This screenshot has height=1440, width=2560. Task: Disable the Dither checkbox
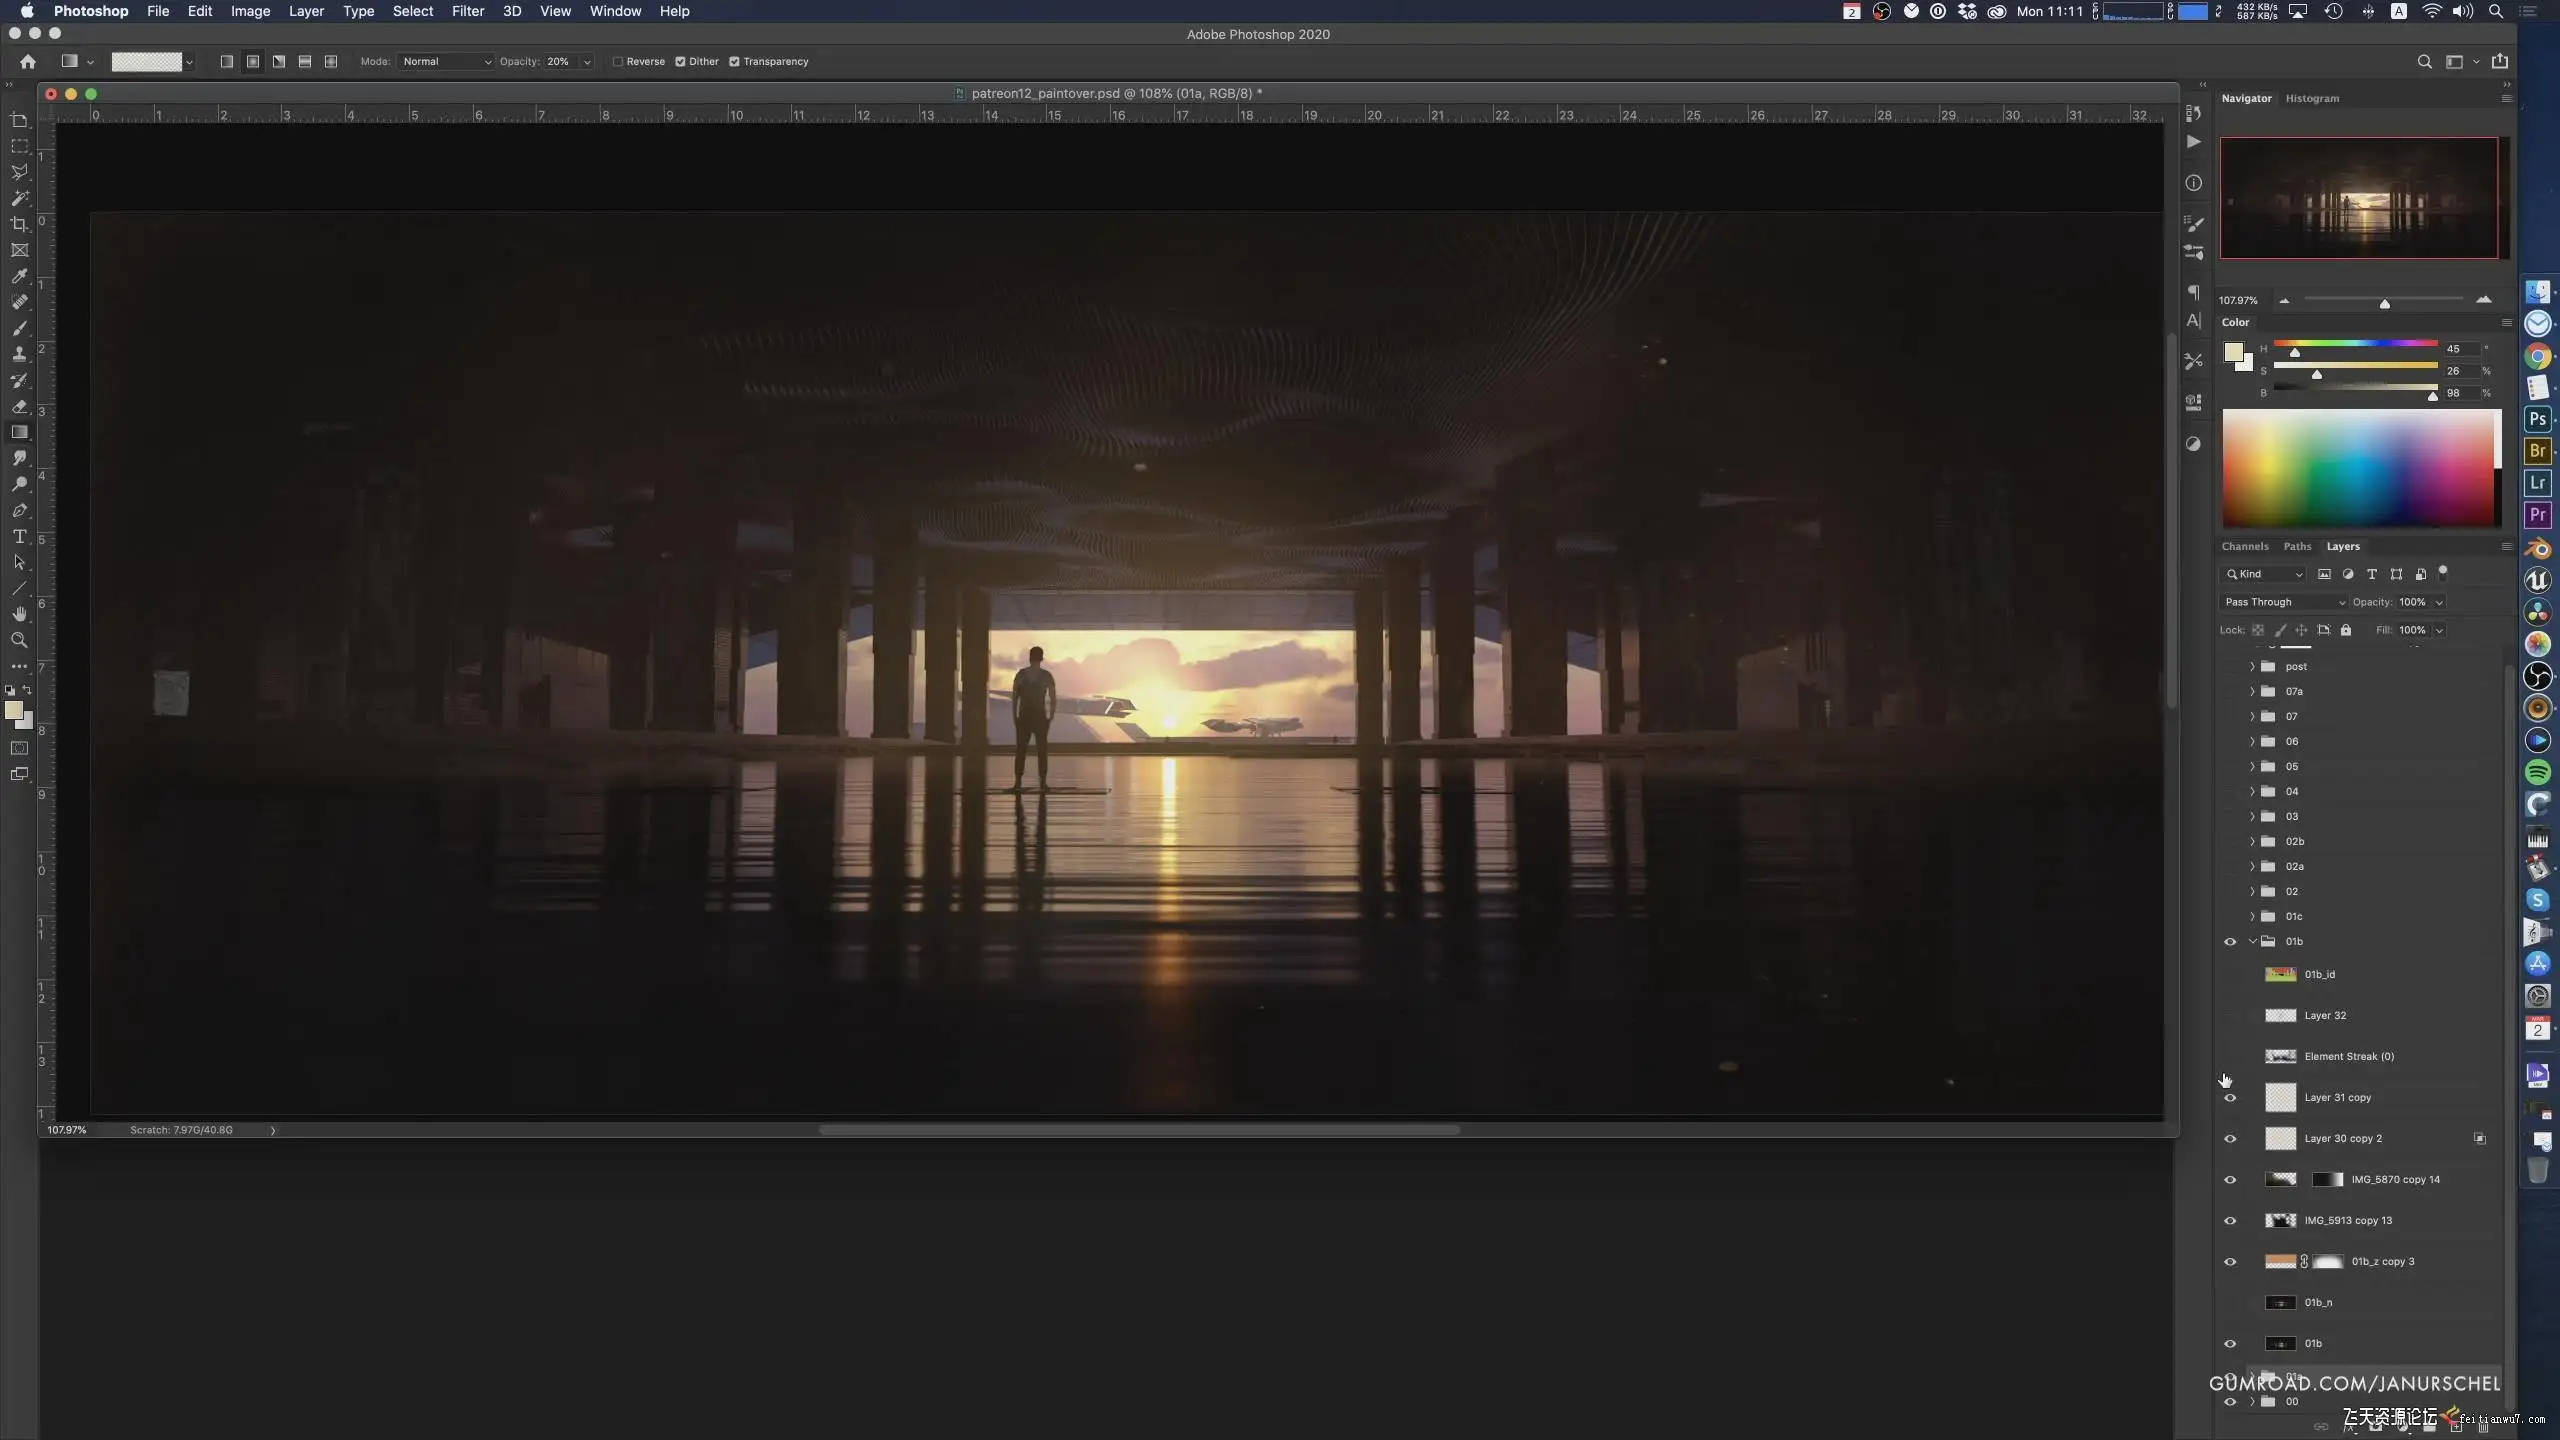(x=680, y=61)
